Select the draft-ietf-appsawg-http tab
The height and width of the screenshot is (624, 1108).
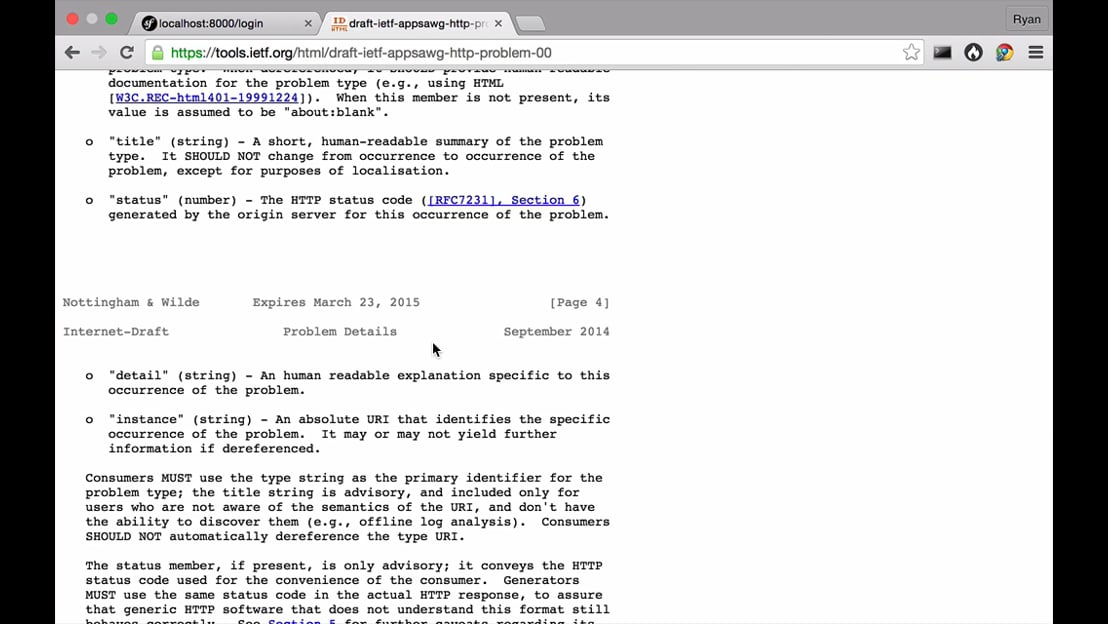coord(417,23)
